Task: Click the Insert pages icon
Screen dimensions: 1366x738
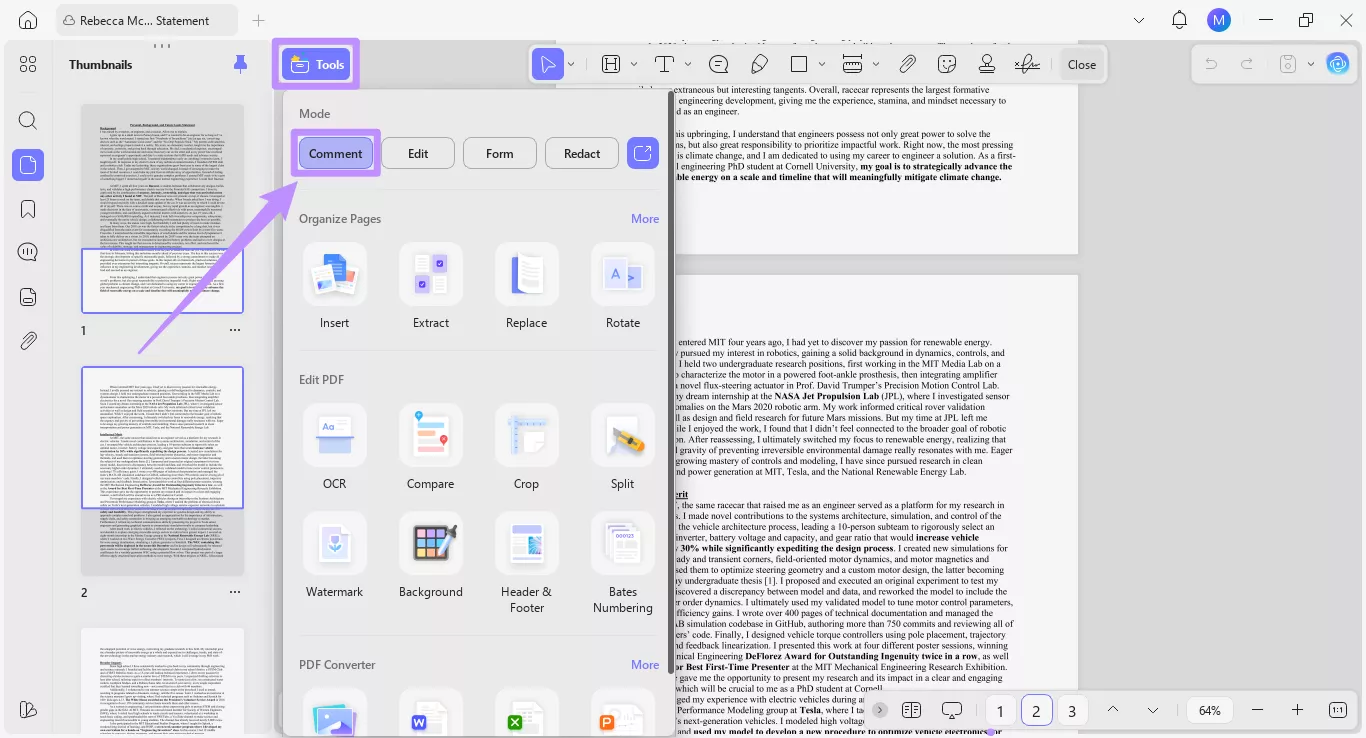Action: click(335, 274)
